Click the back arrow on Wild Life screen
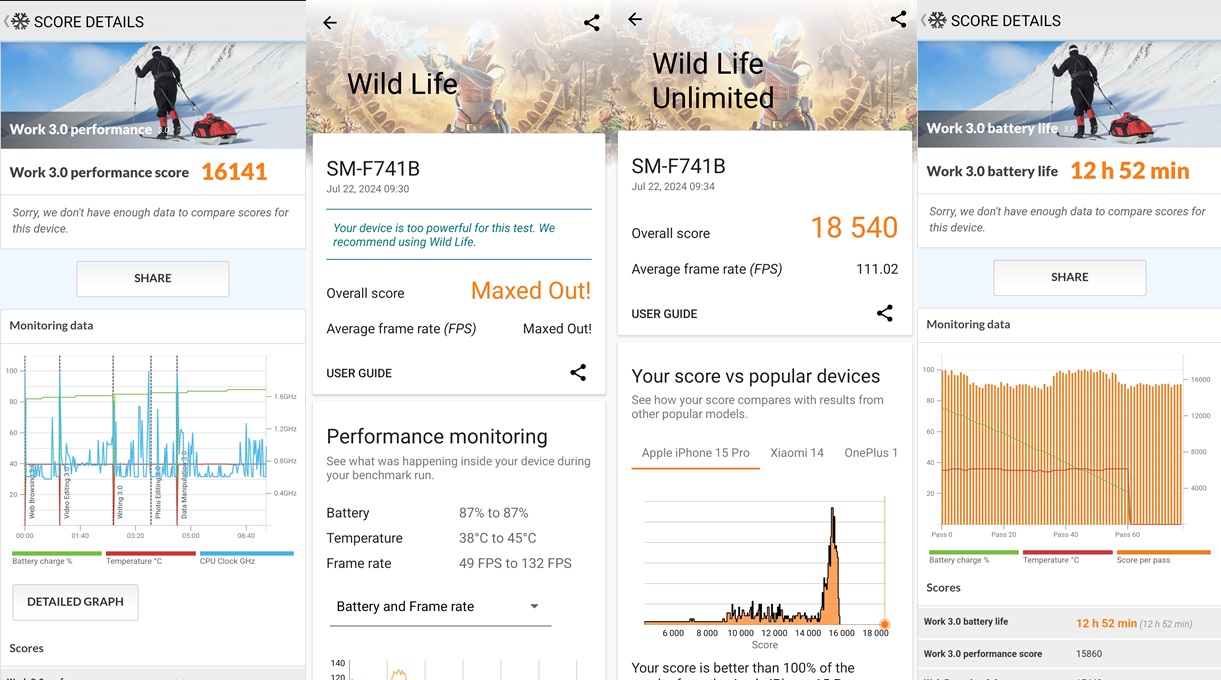1221x680 pixels. (330, 23)
